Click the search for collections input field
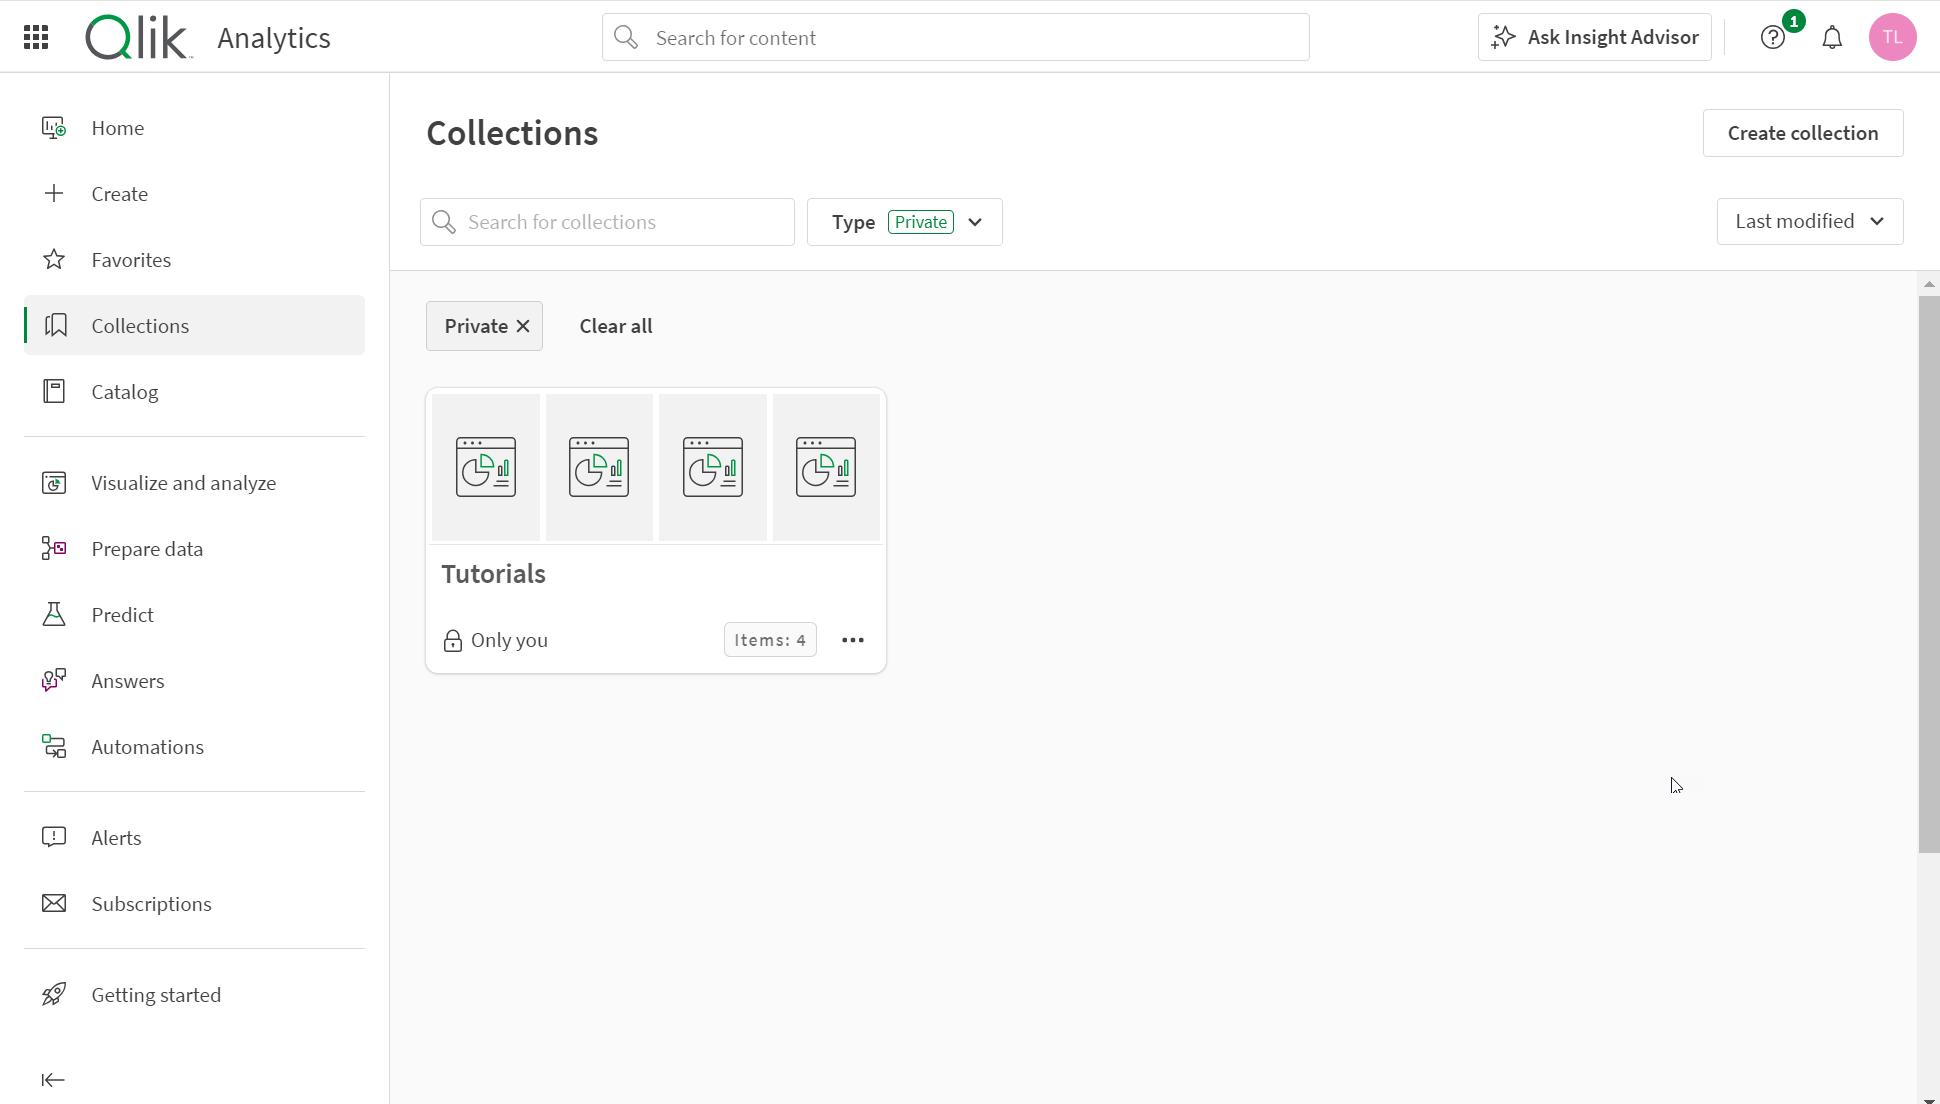Image resolution: width=1940 pixels, height=1104 pixels. (x=606, y=221)
